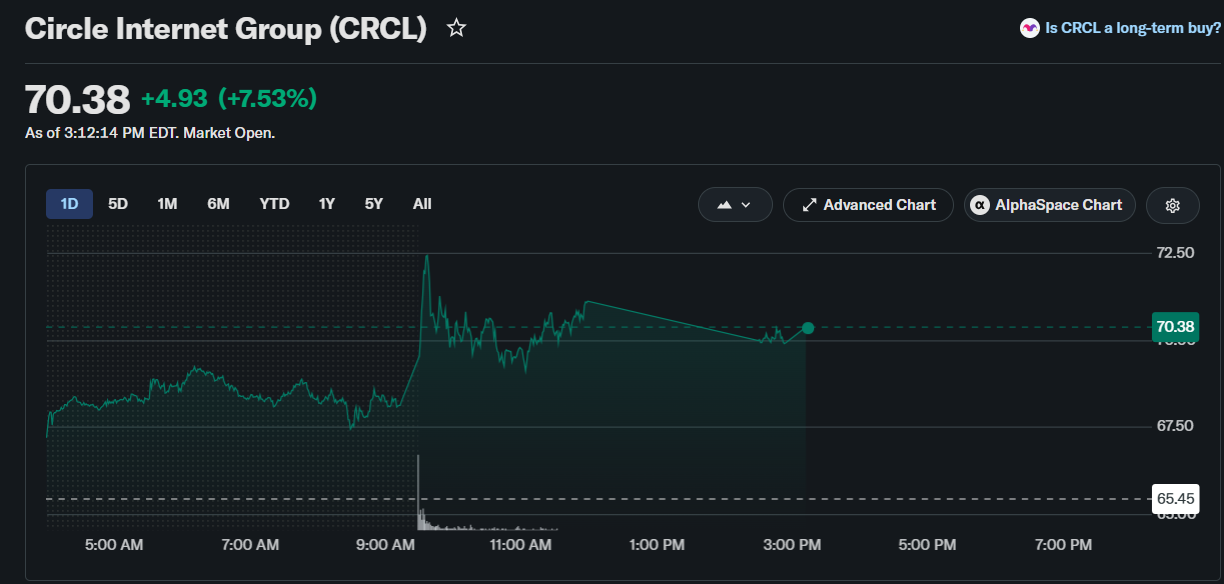Click the 70.38 price label on axis
Screen dimensions: 1224x584
[x=1175, y=327]
